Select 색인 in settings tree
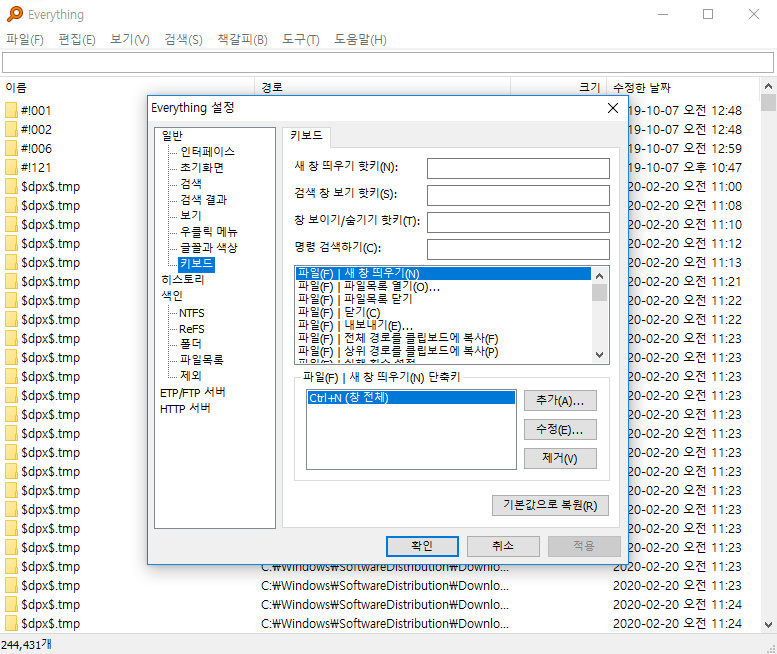This screenshot has height=654, width=777. (172, 295)
